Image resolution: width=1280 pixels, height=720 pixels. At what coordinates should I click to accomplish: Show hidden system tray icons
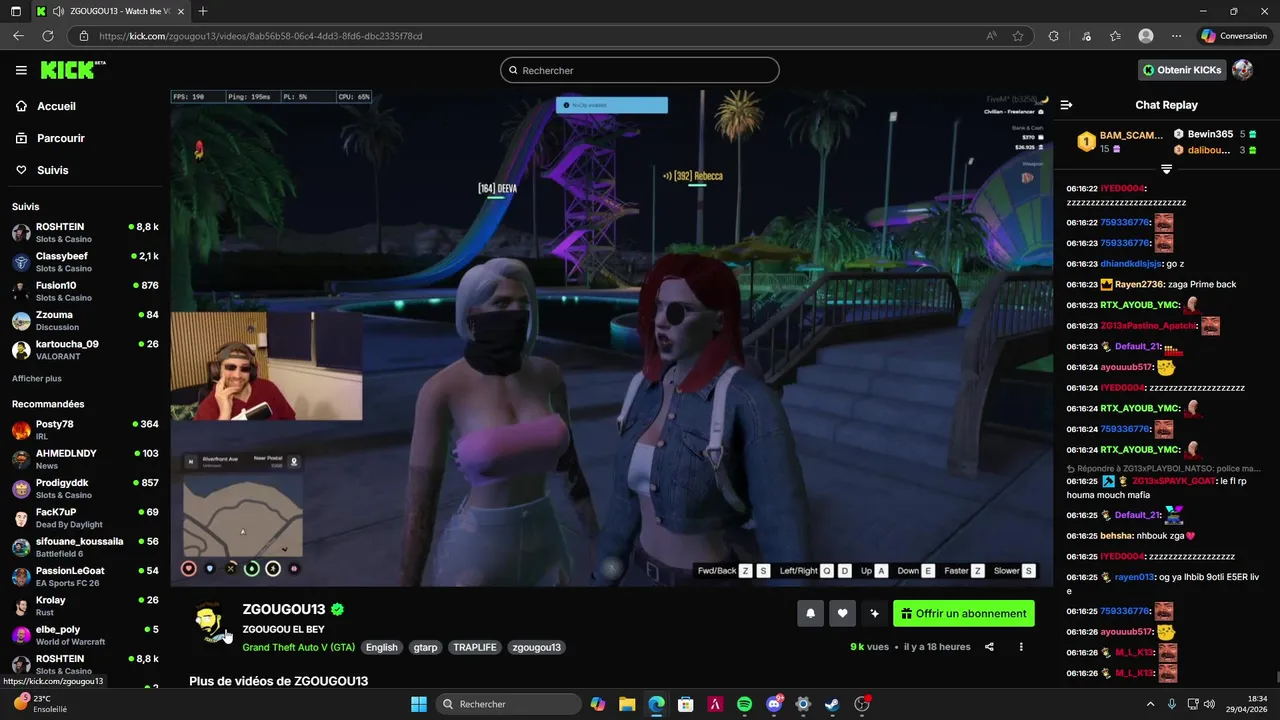pyautogui.click(x=1150, y=704)
